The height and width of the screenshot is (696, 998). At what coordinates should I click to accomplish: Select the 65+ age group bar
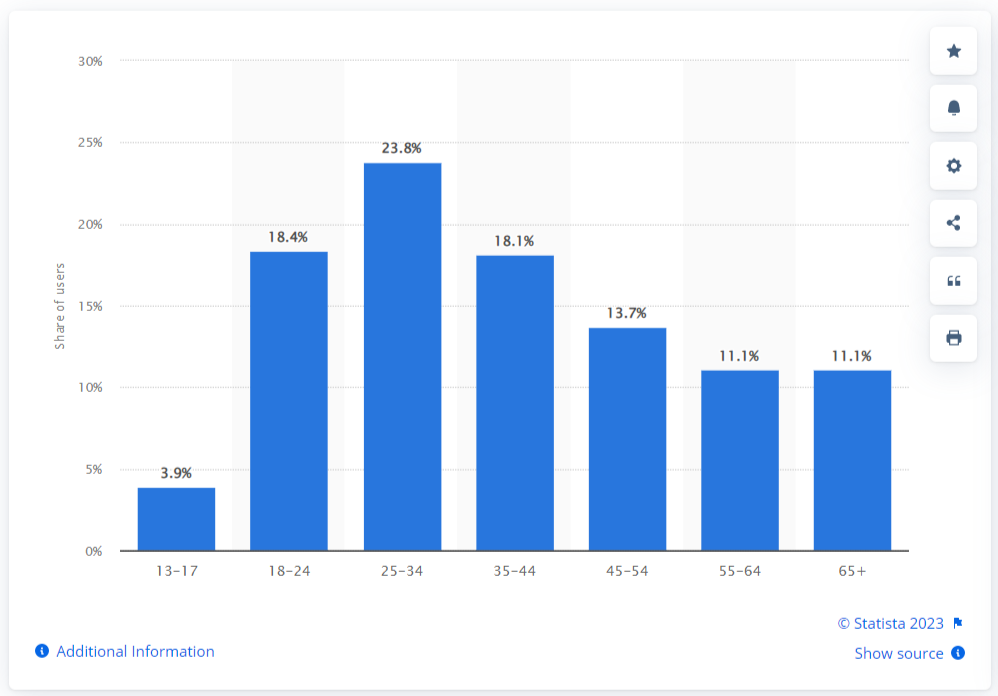[852, 460]
